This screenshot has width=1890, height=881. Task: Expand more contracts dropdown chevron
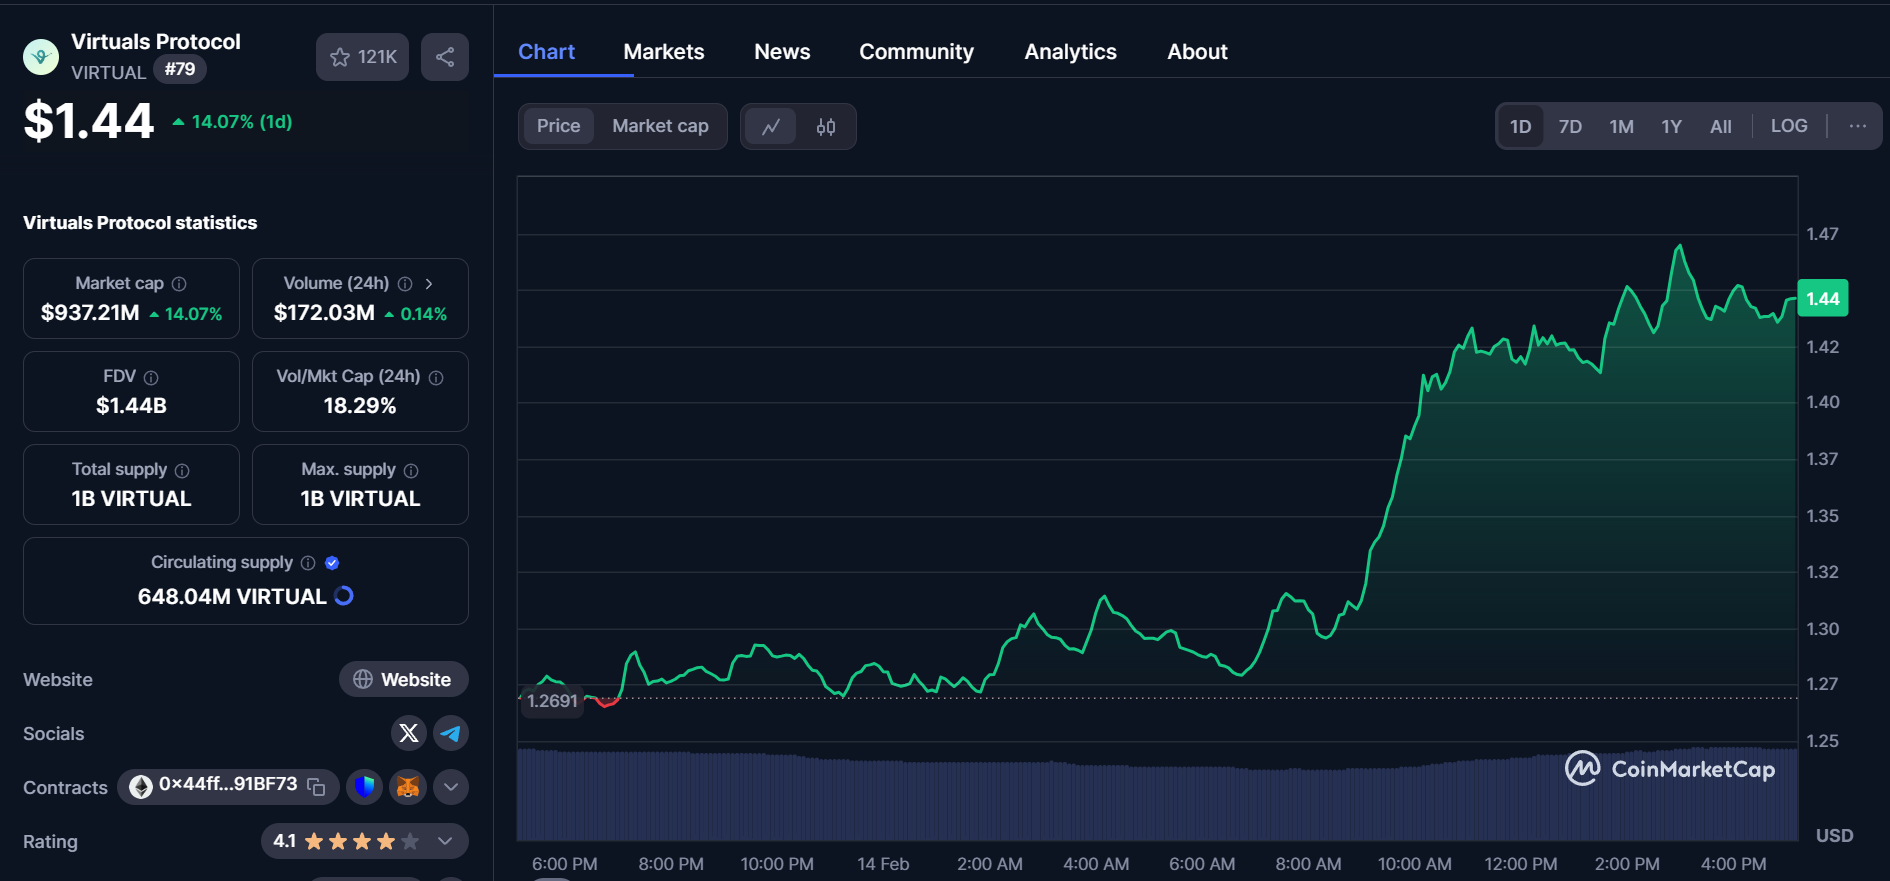tap(451, 787)
